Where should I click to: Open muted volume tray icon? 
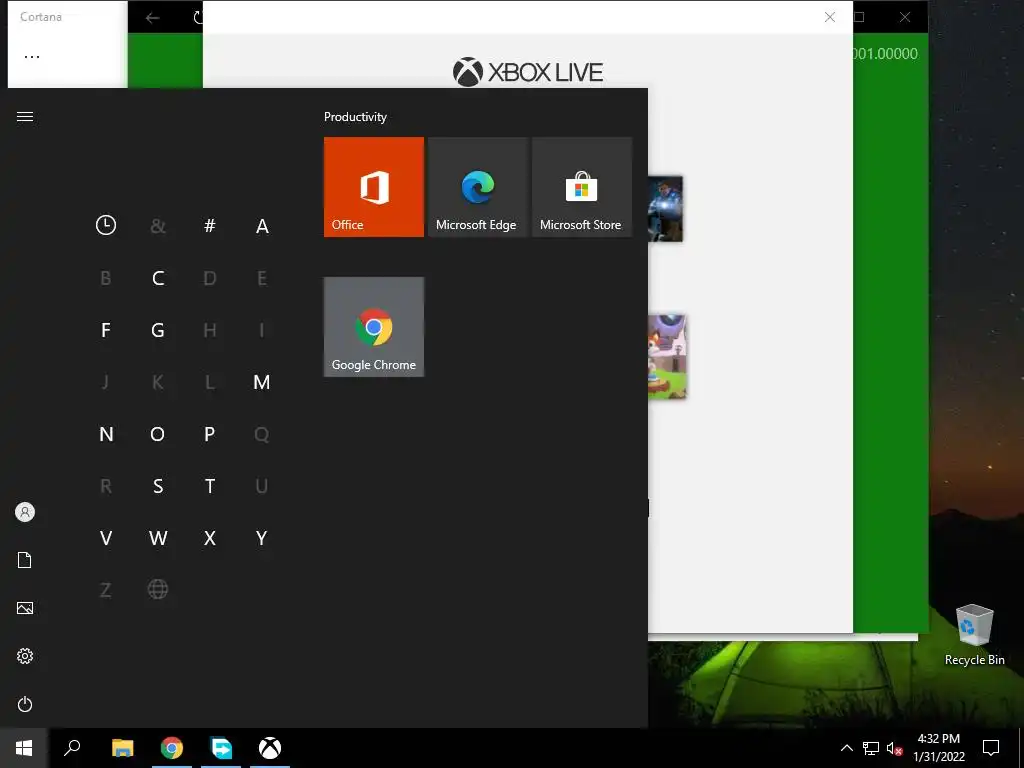(894, 748)
